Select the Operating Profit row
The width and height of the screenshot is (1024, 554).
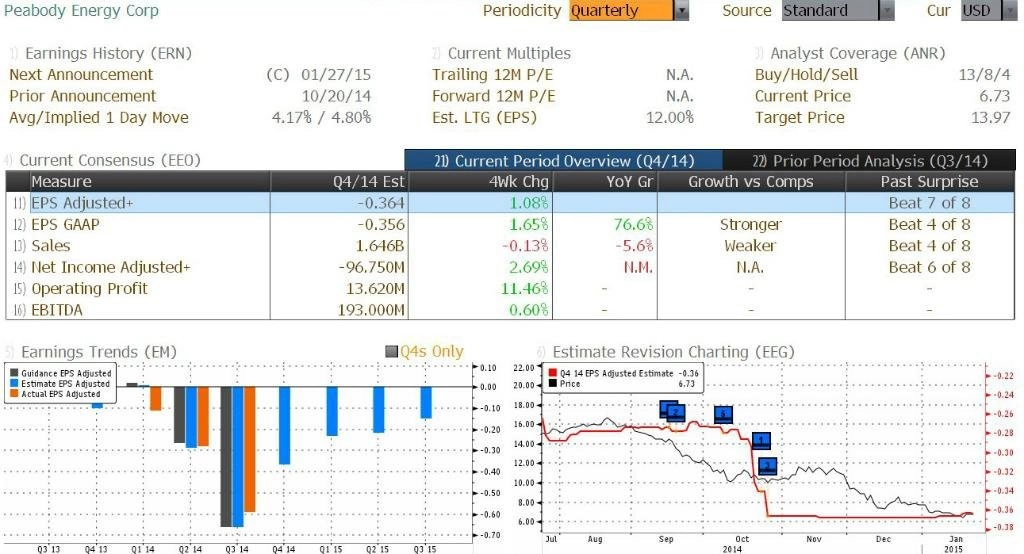(x=510, y=289)
